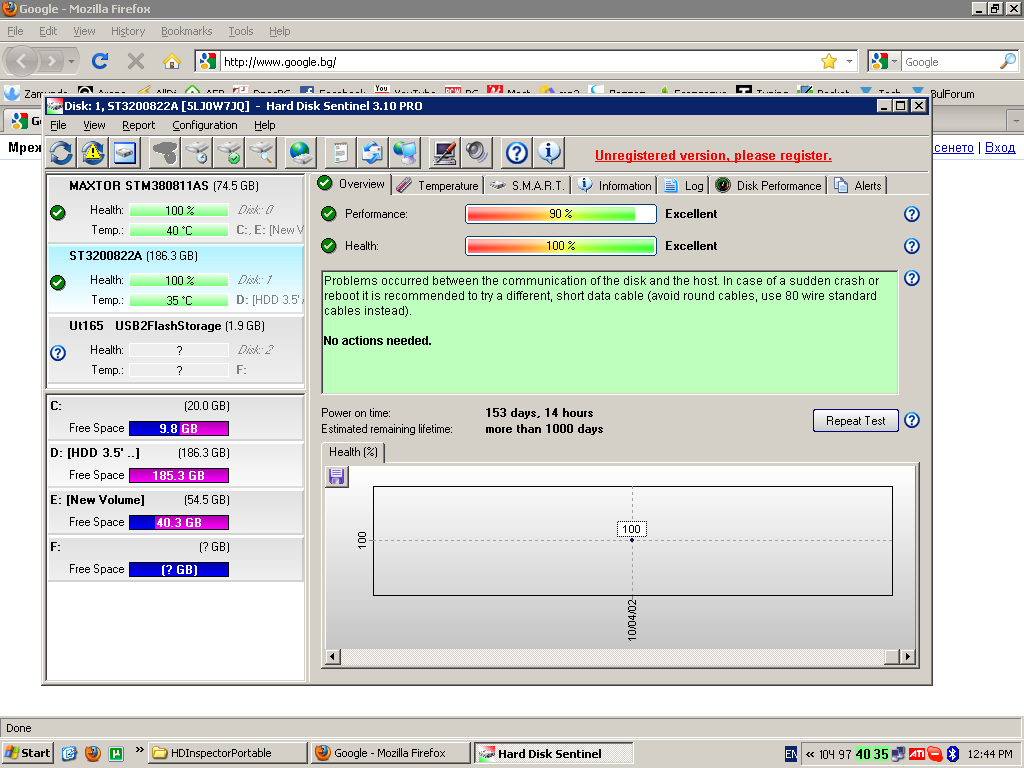Screen dimensions: 1024x768
Task: Click the 'Unregistered version, please register' link
Action: [x=713, y=155]
